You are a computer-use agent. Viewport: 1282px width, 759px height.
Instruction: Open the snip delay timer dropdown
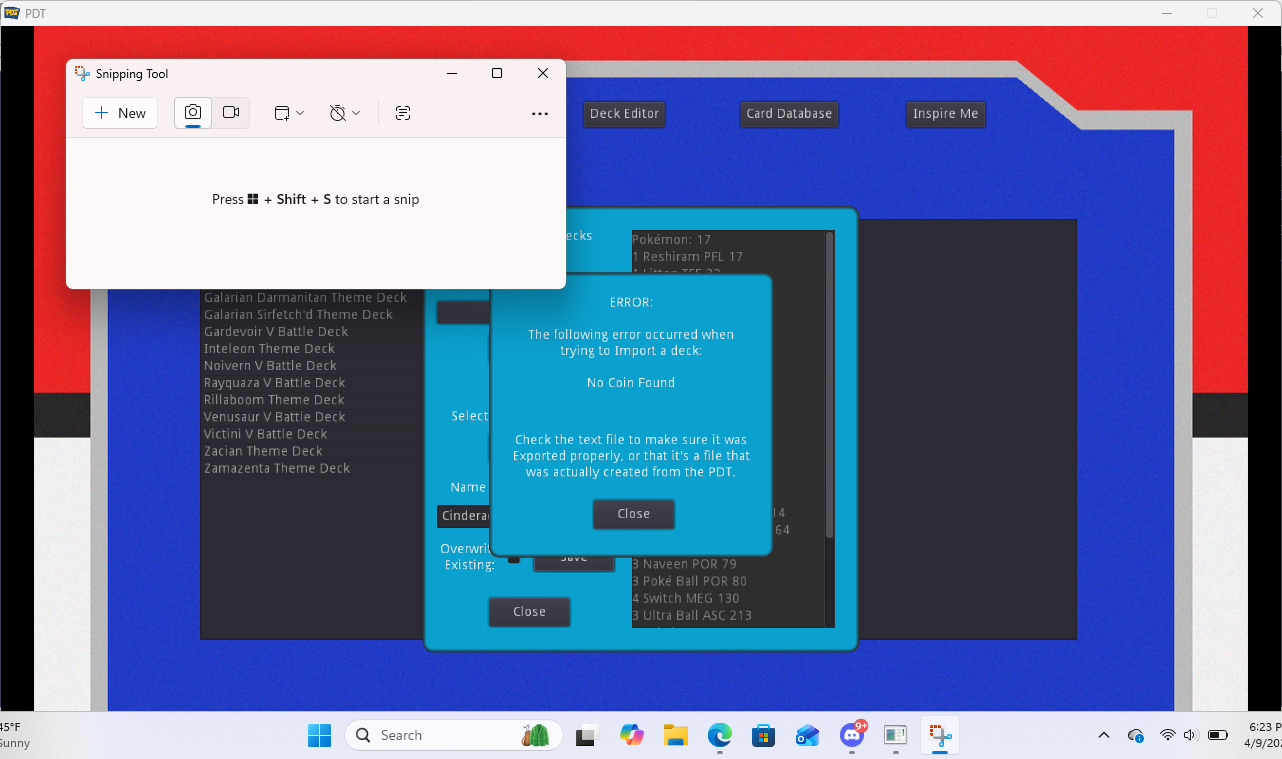345,113
